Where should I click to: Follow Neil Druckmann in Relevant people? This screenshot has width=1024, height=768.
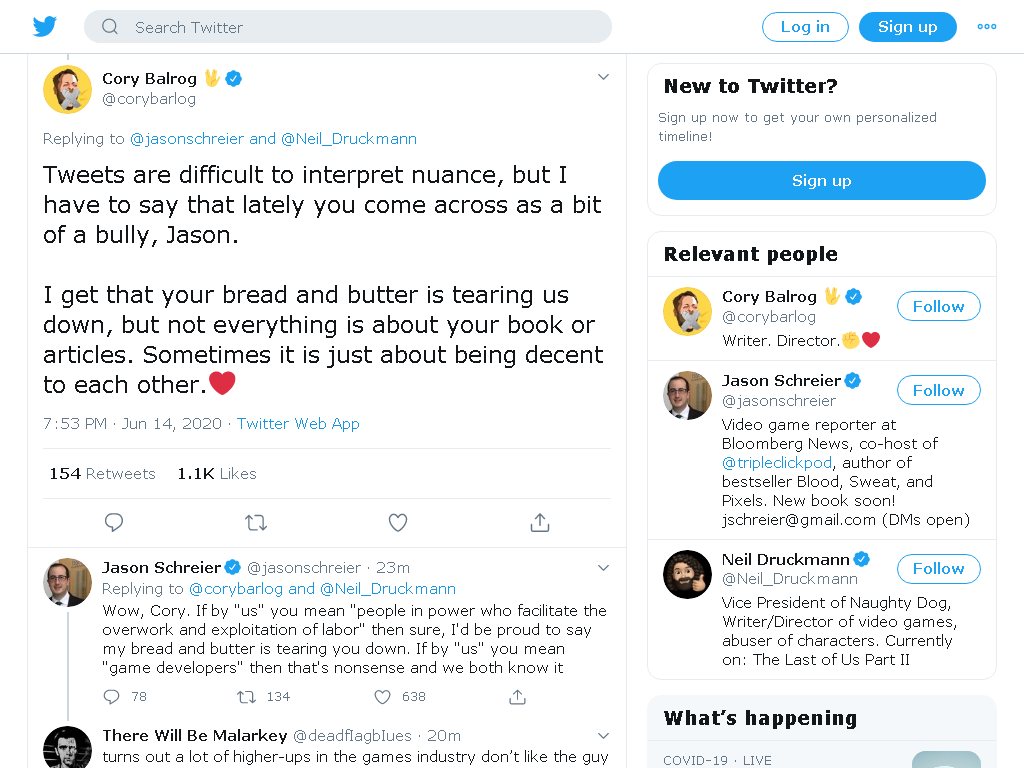coord(938,569)
